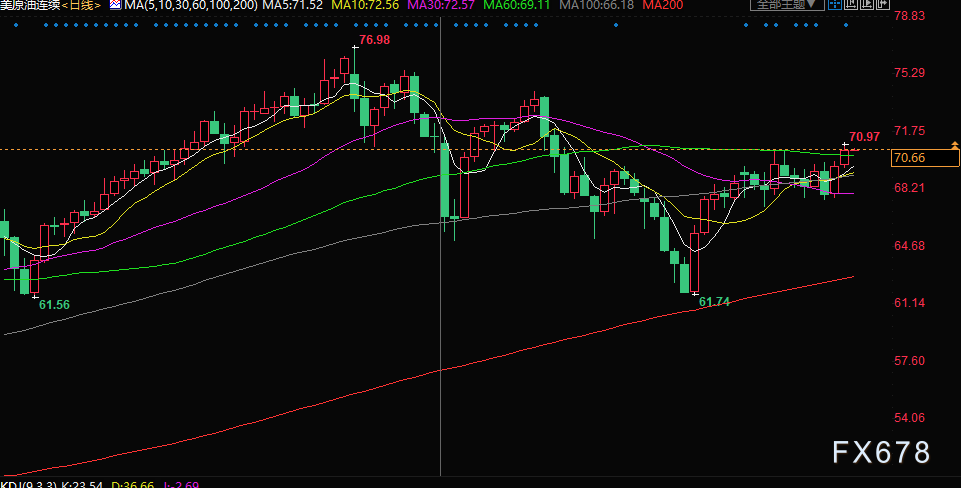
Task: Click the second chart layout icon
Action: tap(851, 4)
